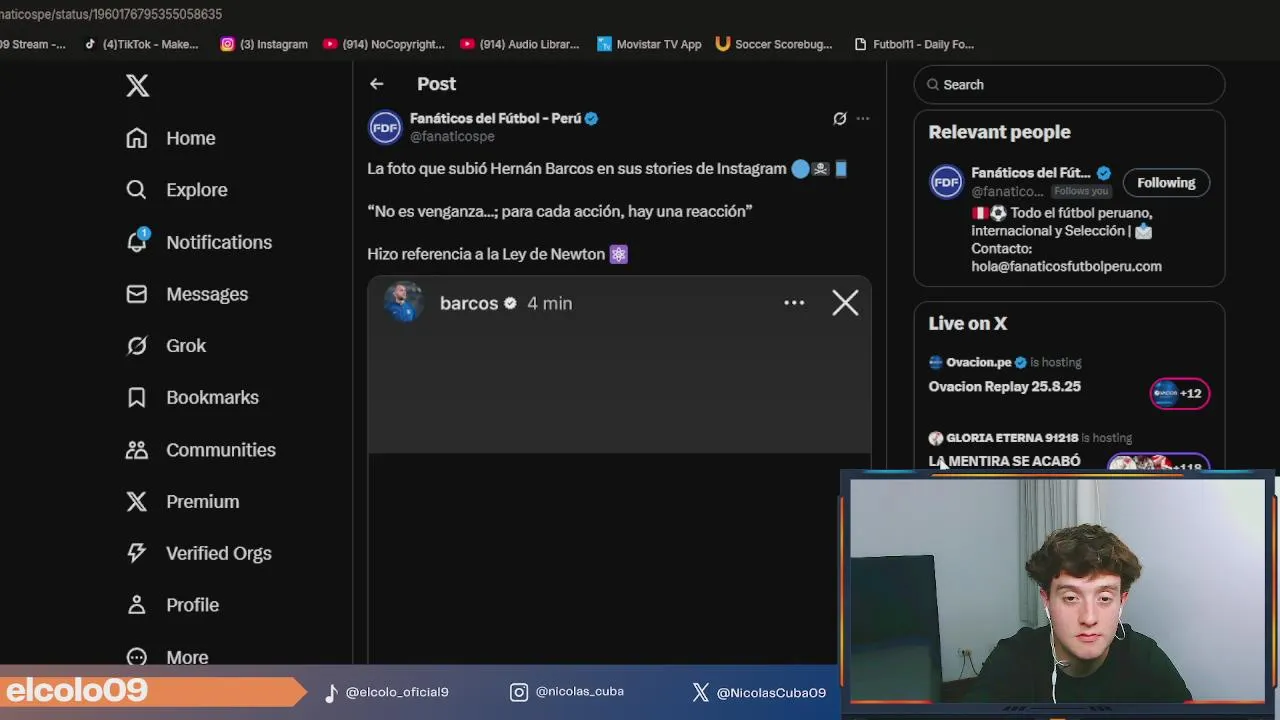Open Verified Orgs page
1280x720 pixels.
(x=219, y=553)
